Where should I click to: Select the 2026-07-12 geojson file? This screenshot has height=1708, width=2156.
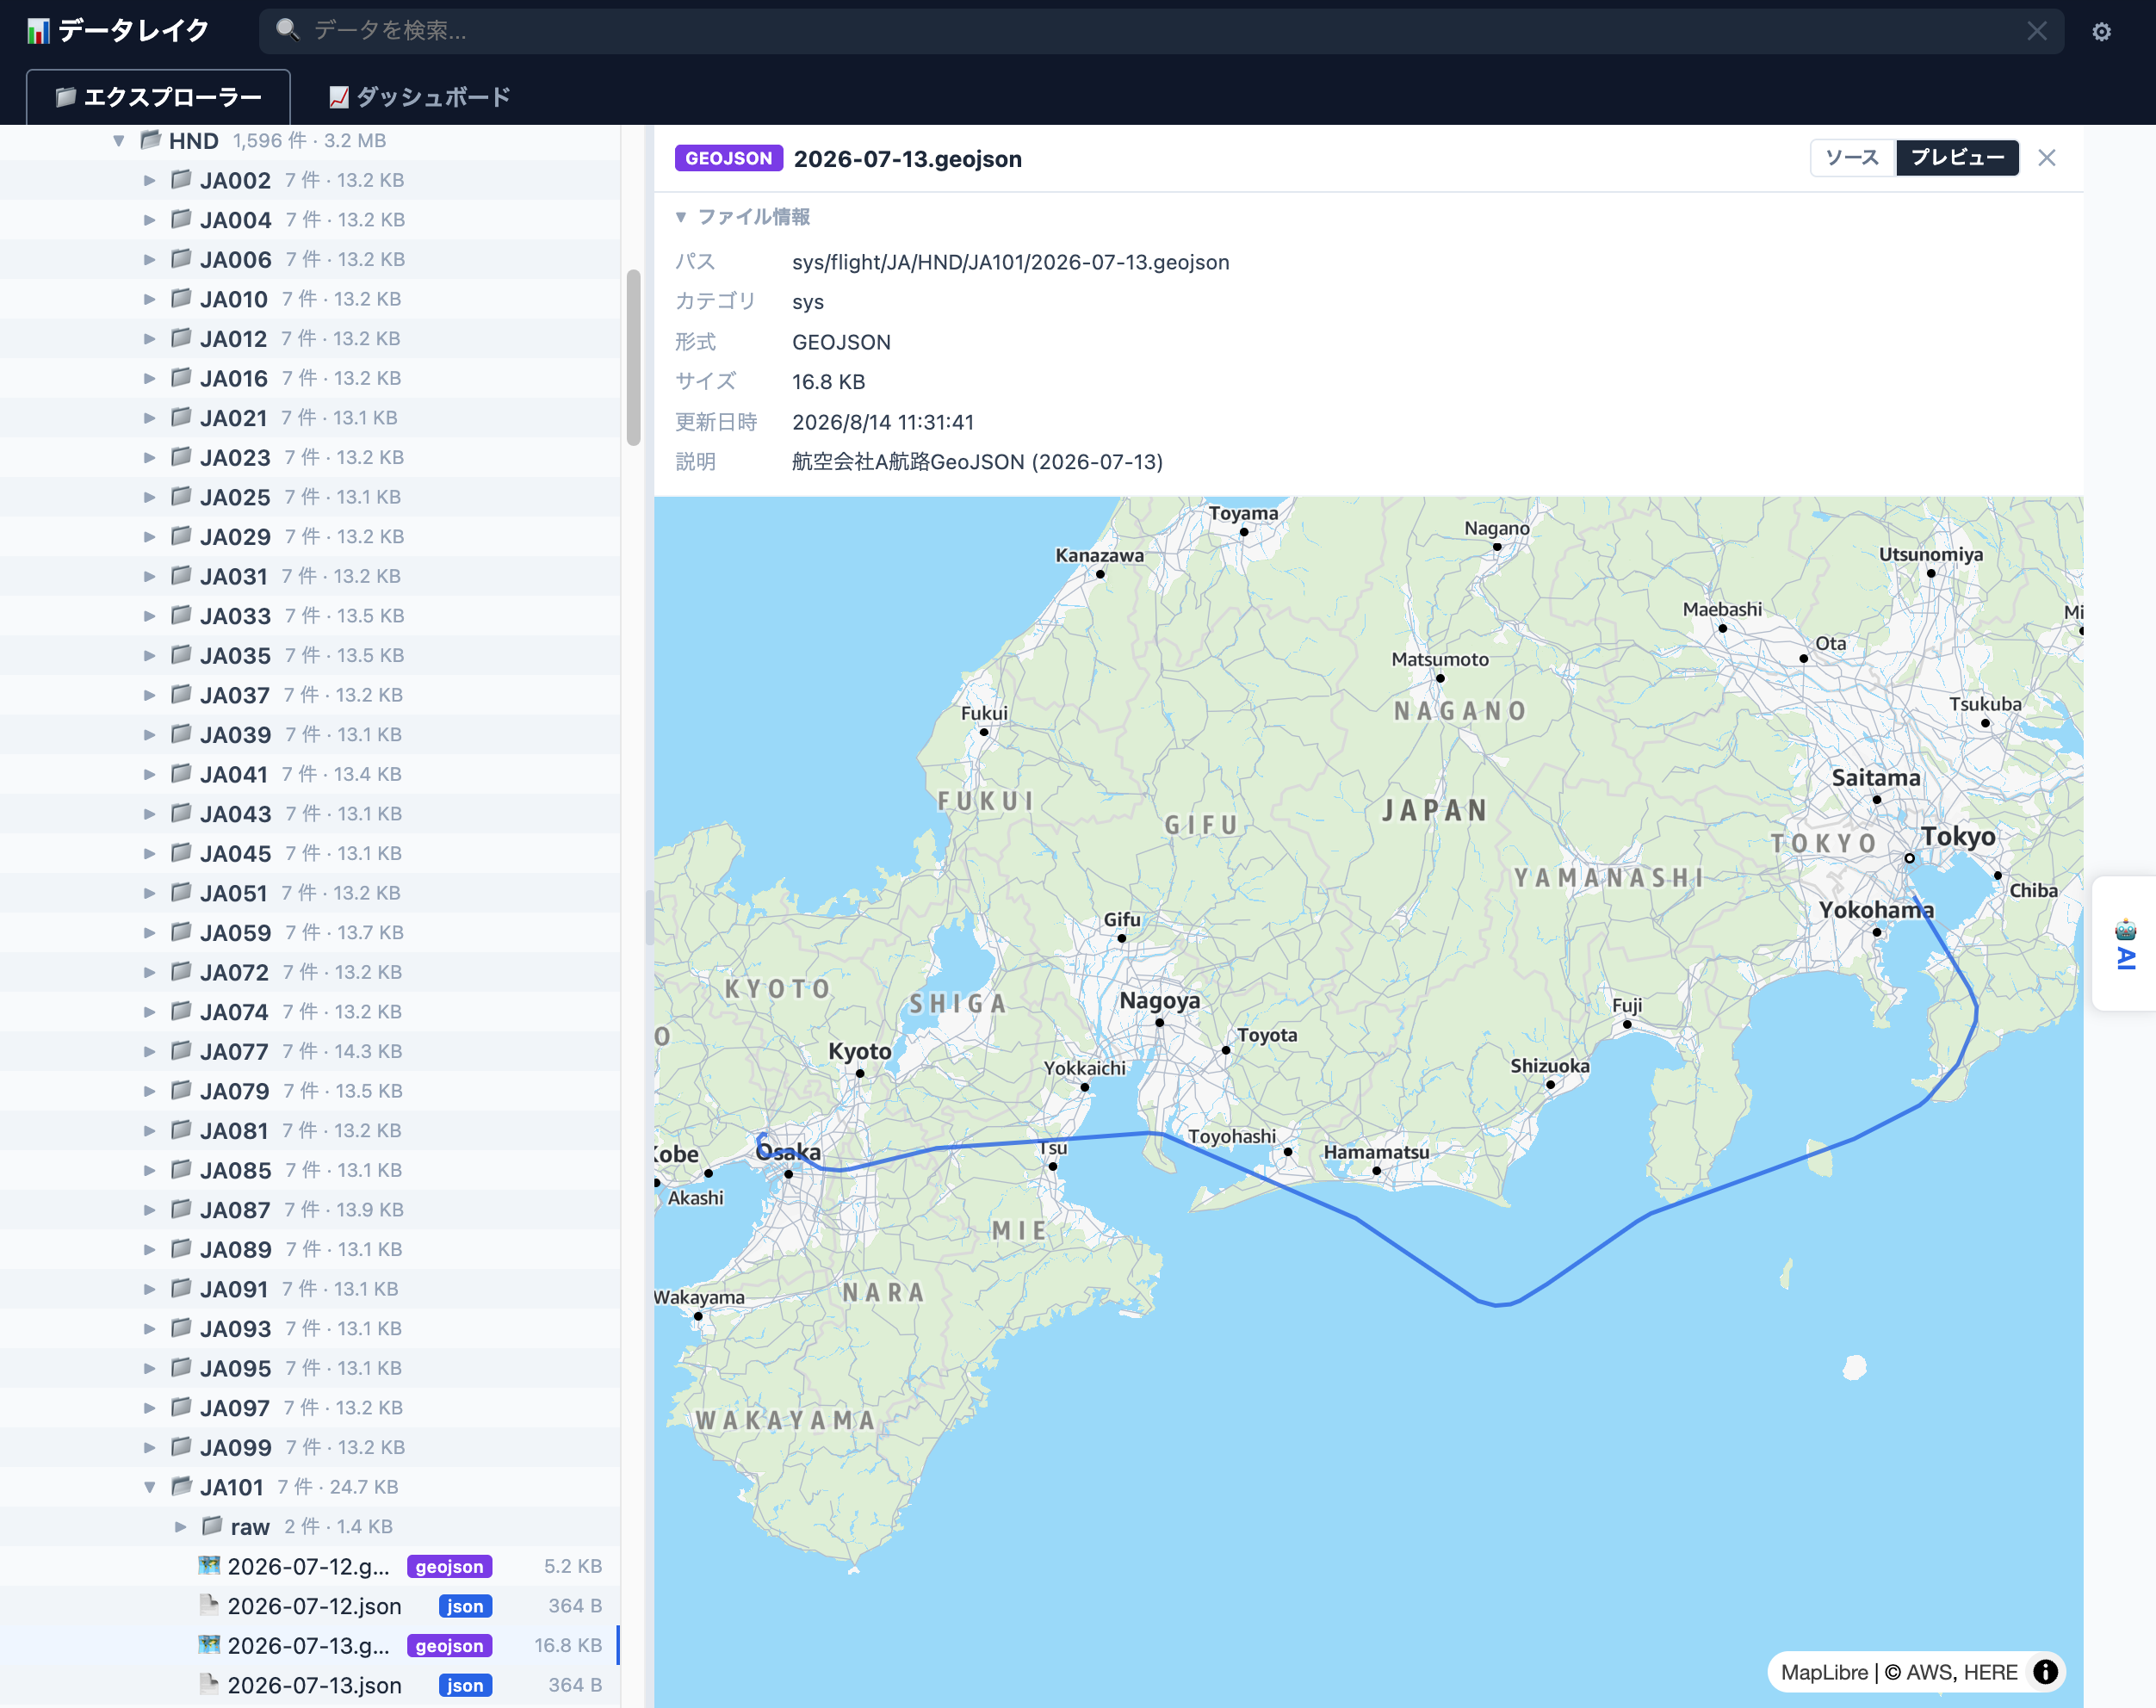(310, 1566)
